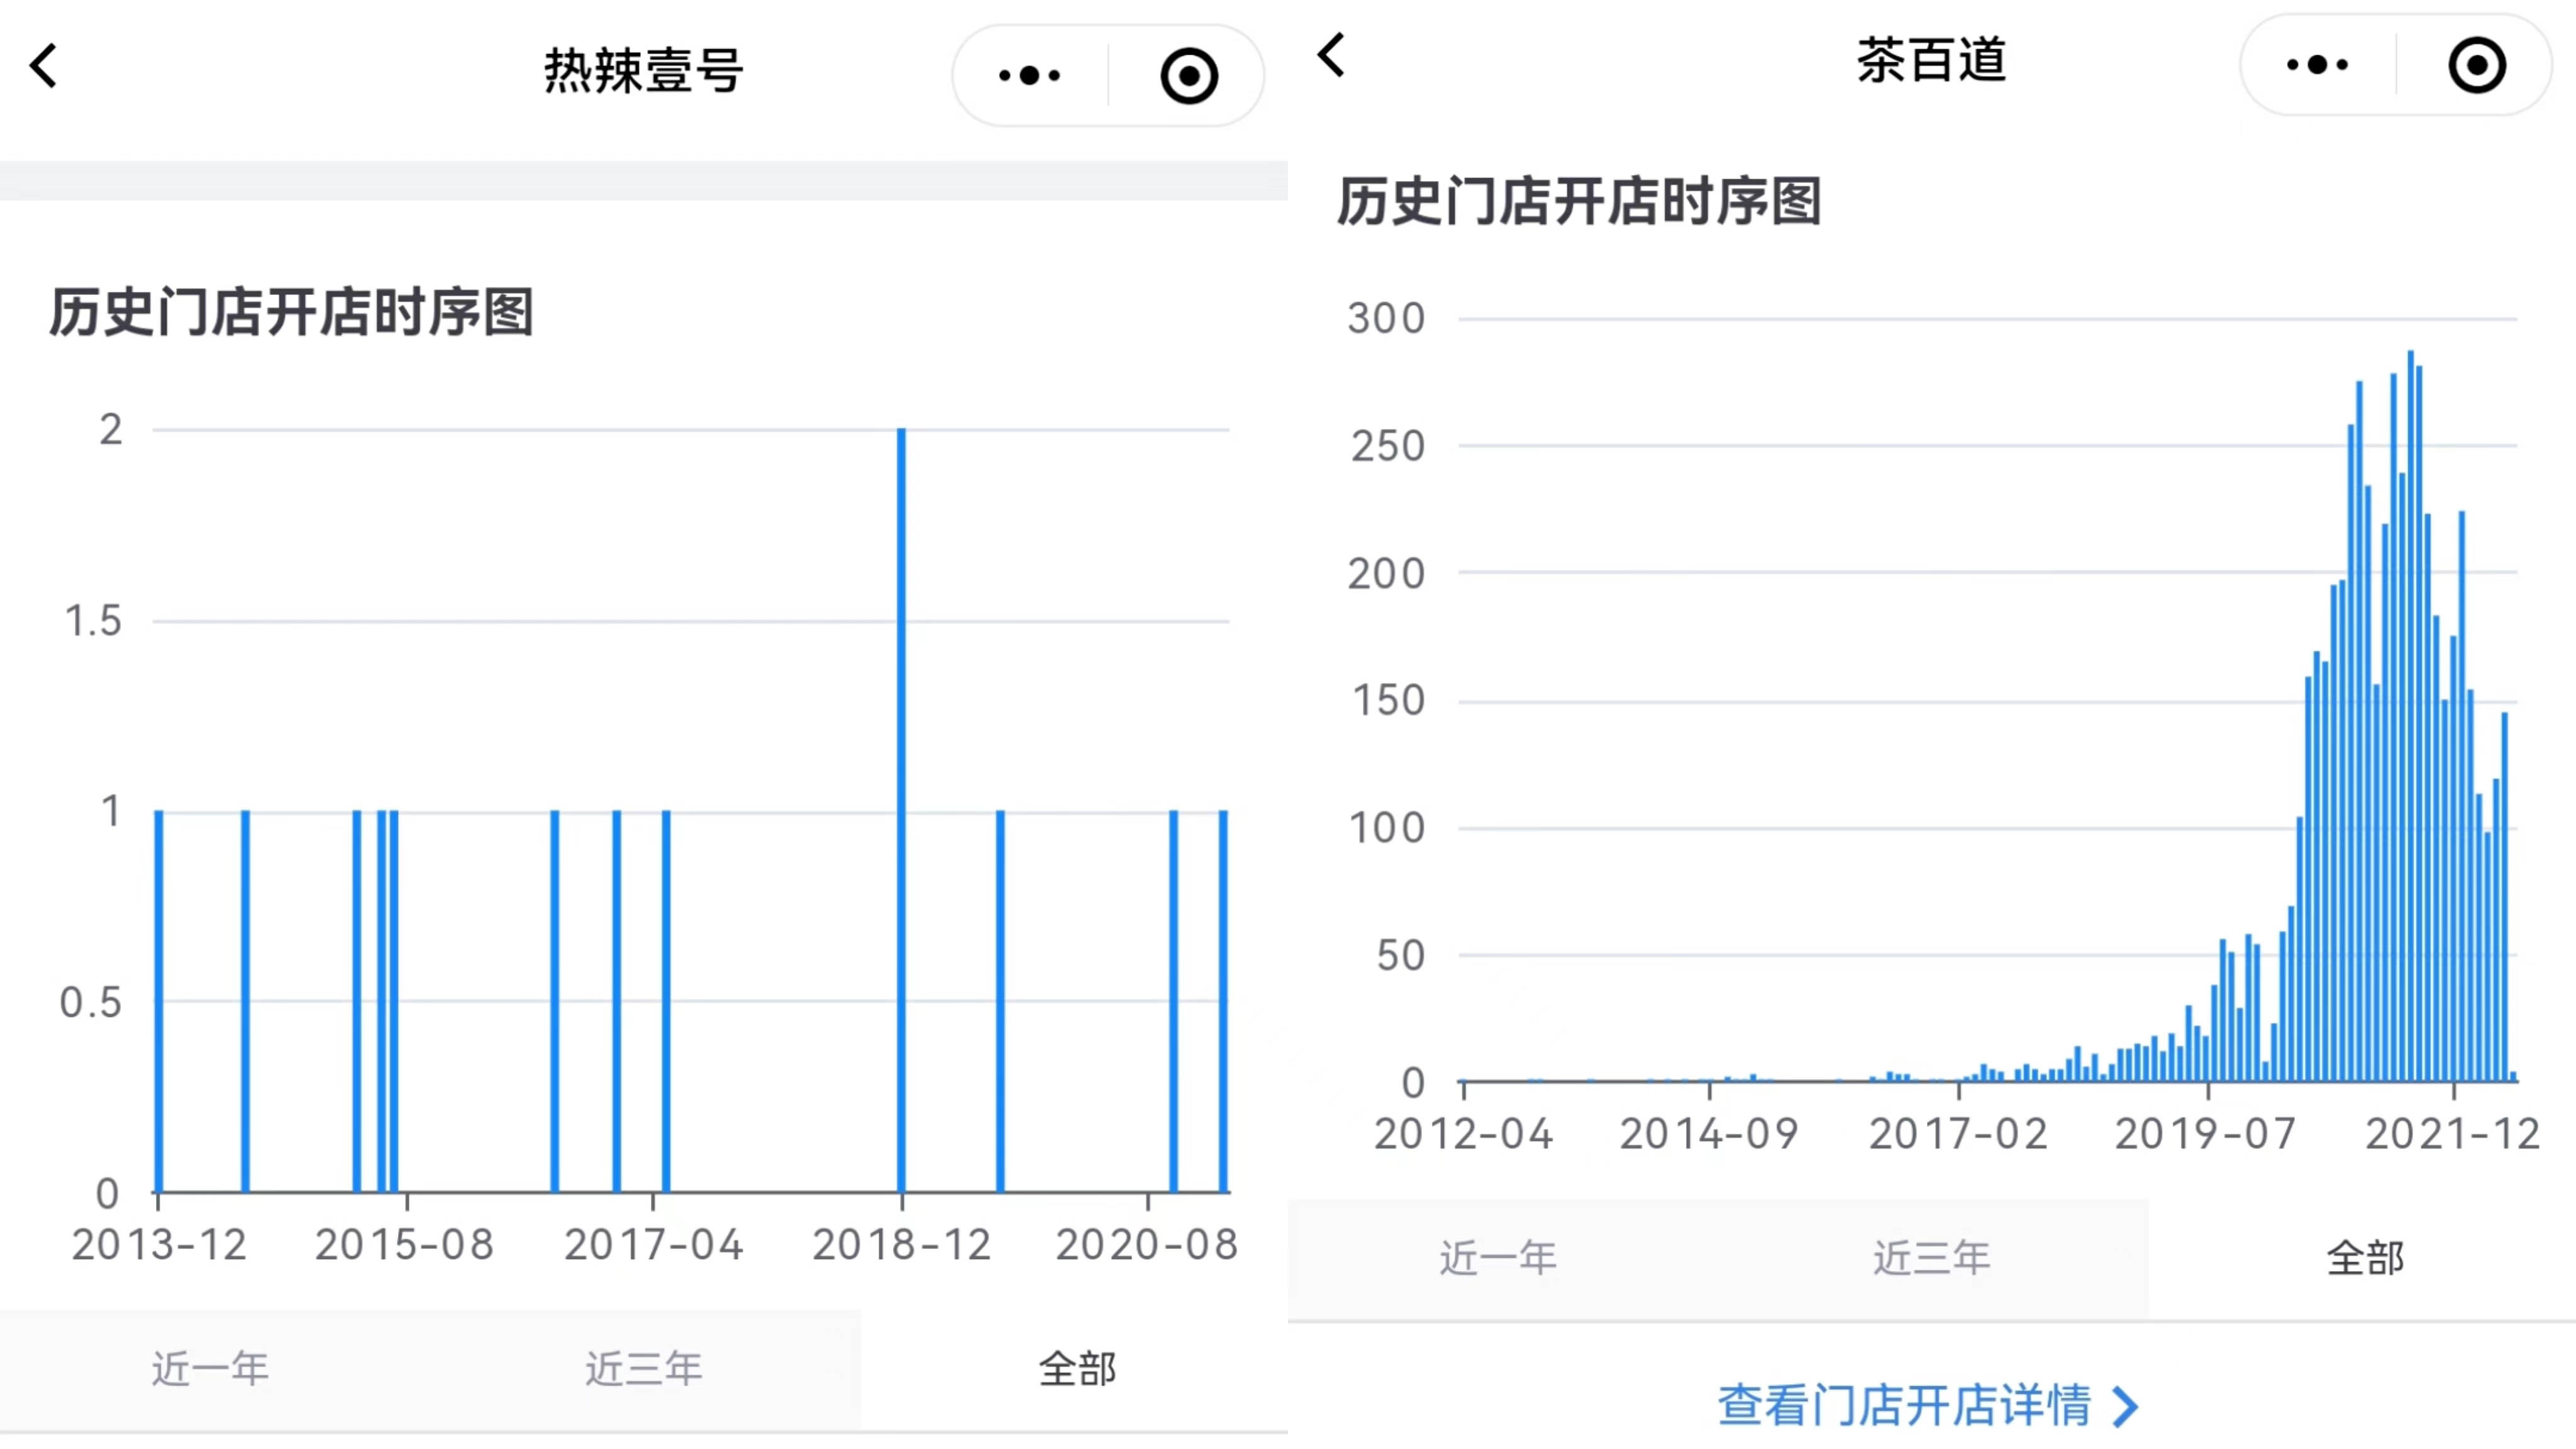The image size is (2576, 1449).
Task: Select 近三年 tab under 热辣壹号 chart
Action: click(644, 1369)
